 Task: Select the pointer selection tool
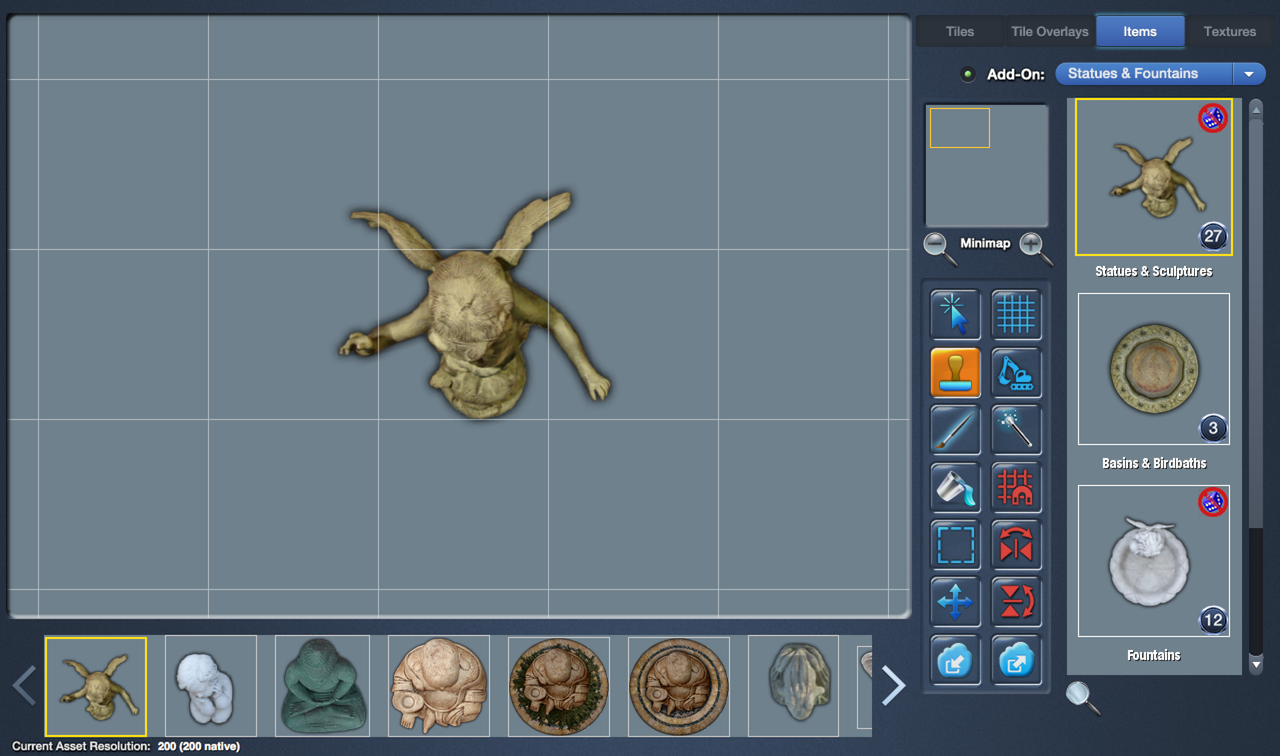point(955,315)
